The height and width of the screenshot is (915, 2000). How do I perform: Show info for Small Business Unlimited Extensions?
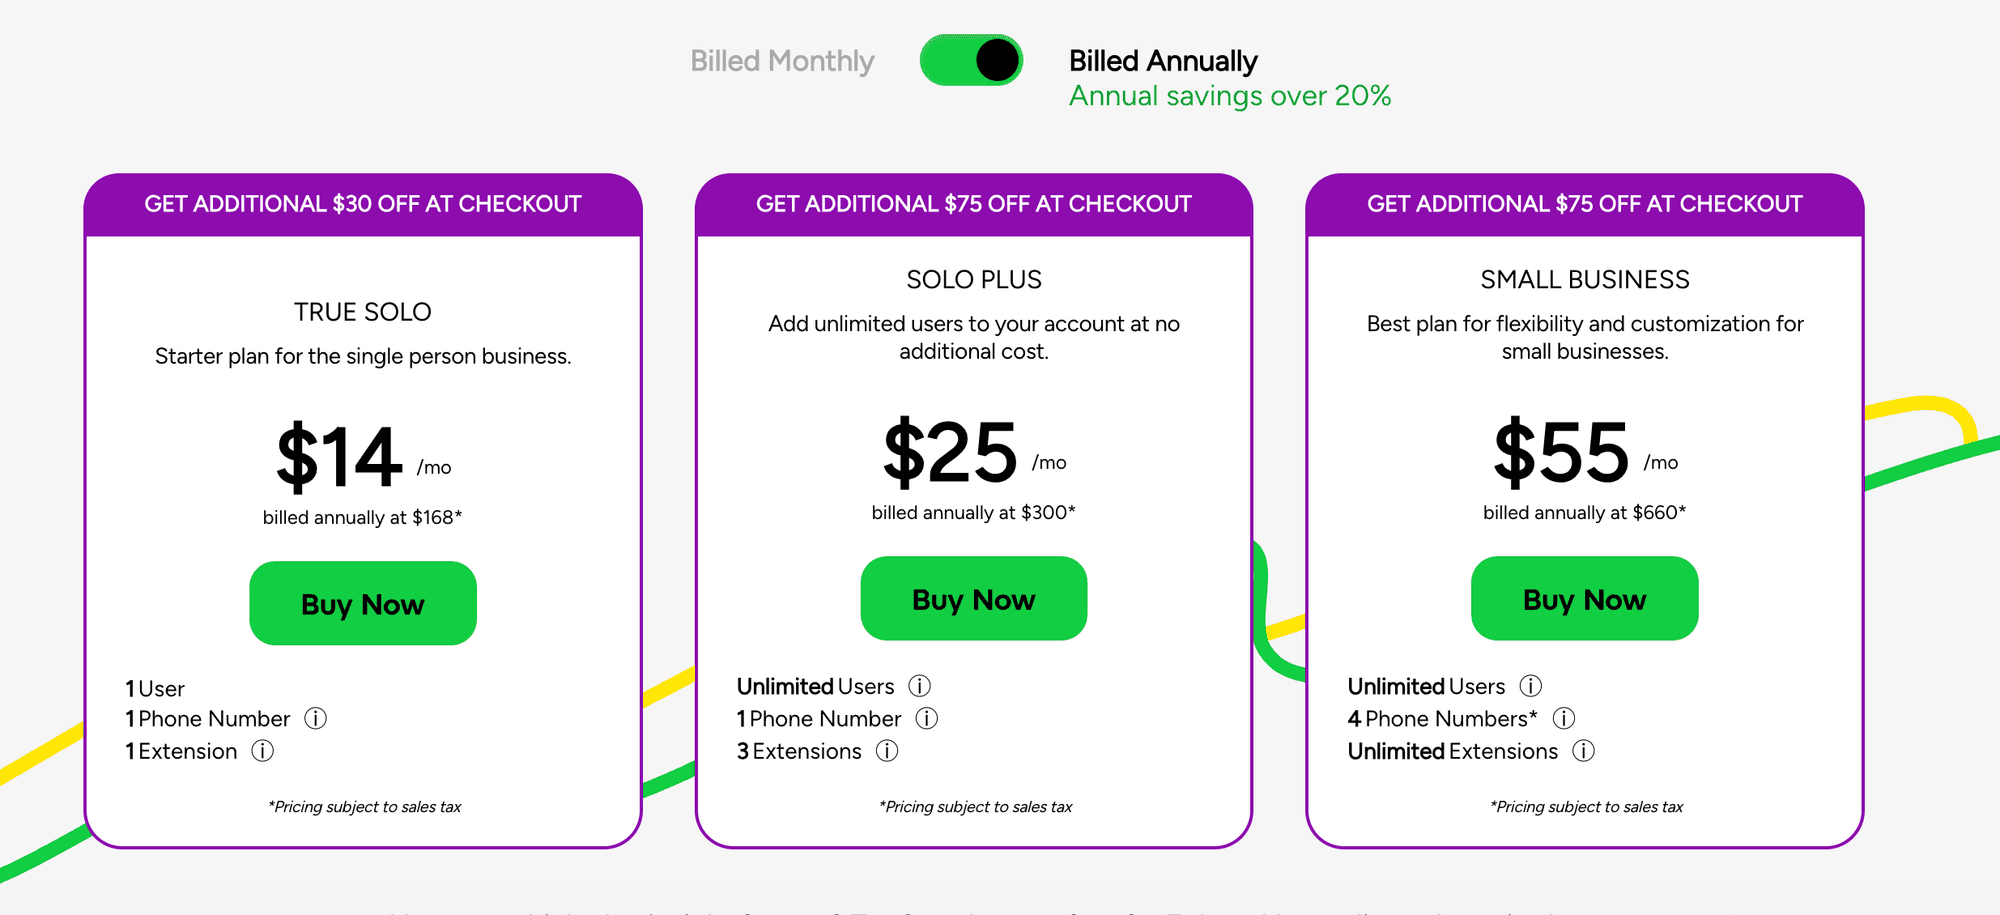[x=1583, y=751]
